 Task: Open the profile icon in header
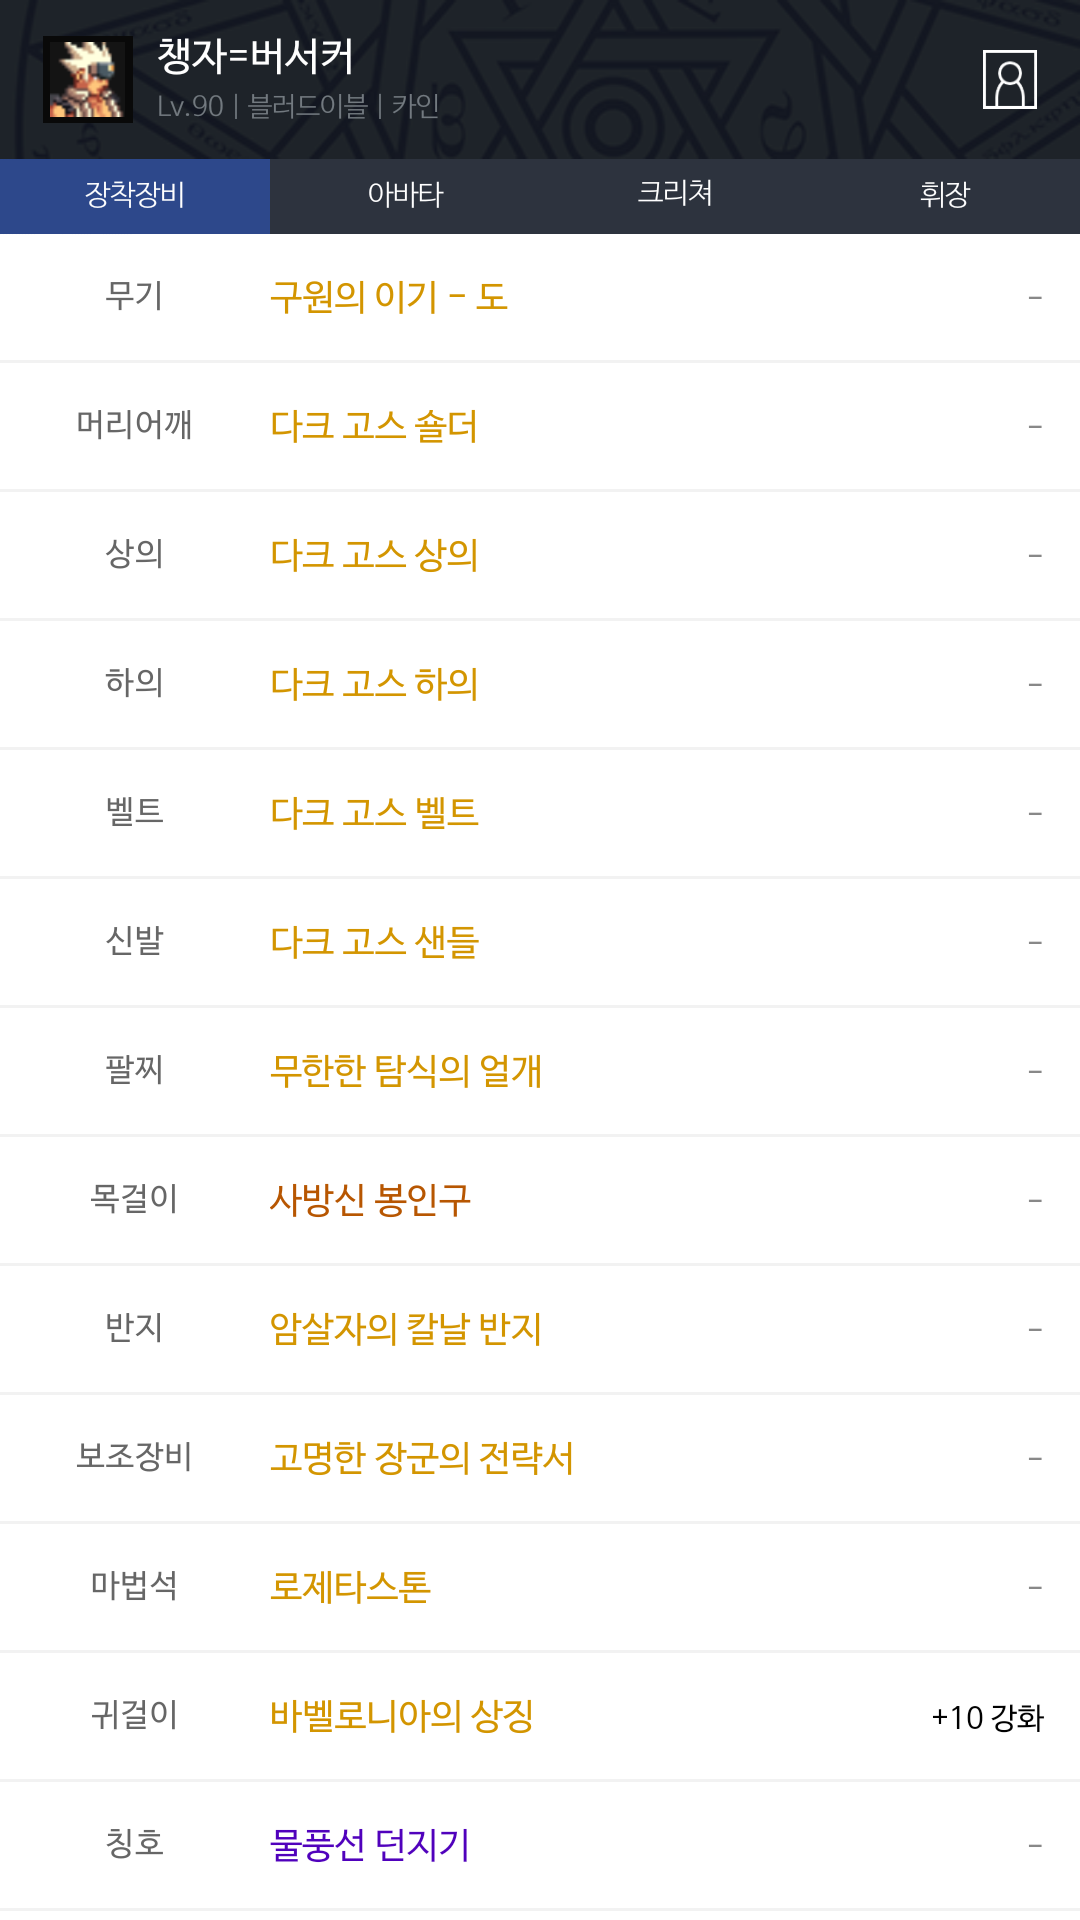point(1009,80)
